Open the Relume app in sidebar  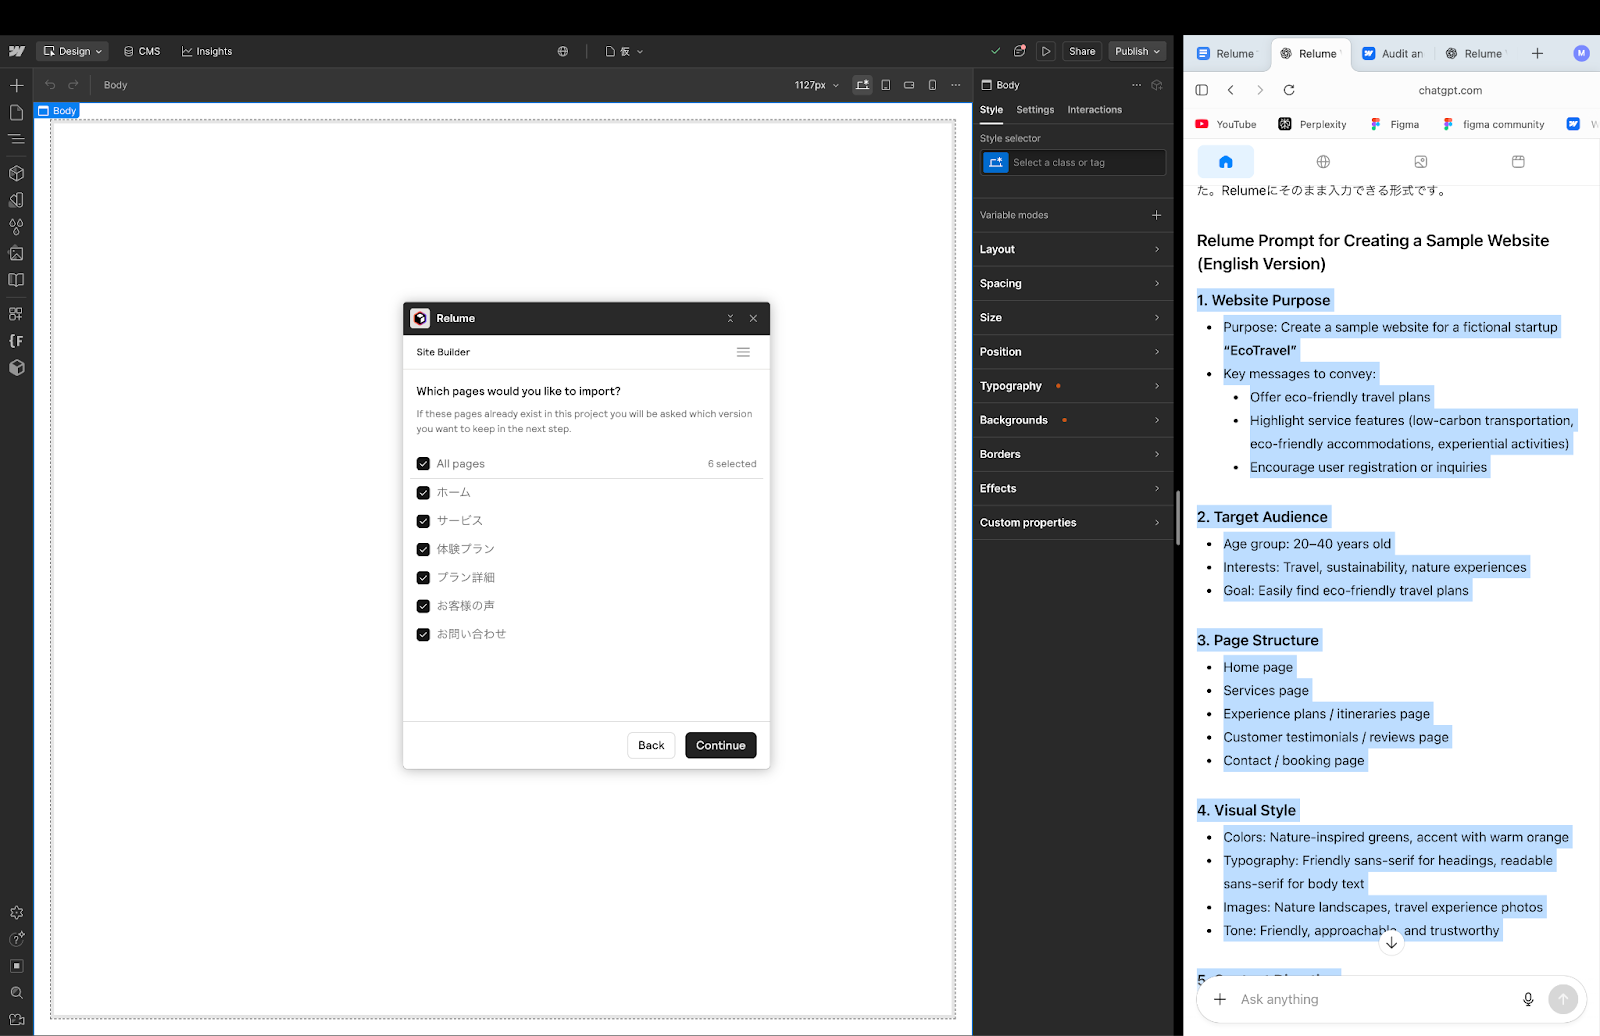coord(17,368)
